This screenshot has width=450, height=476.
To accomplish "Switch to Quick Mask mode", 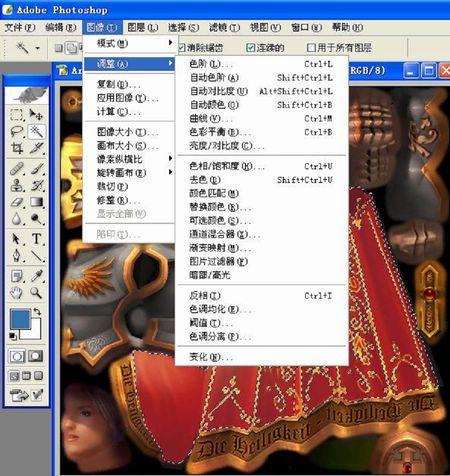I will coord(36,356).
